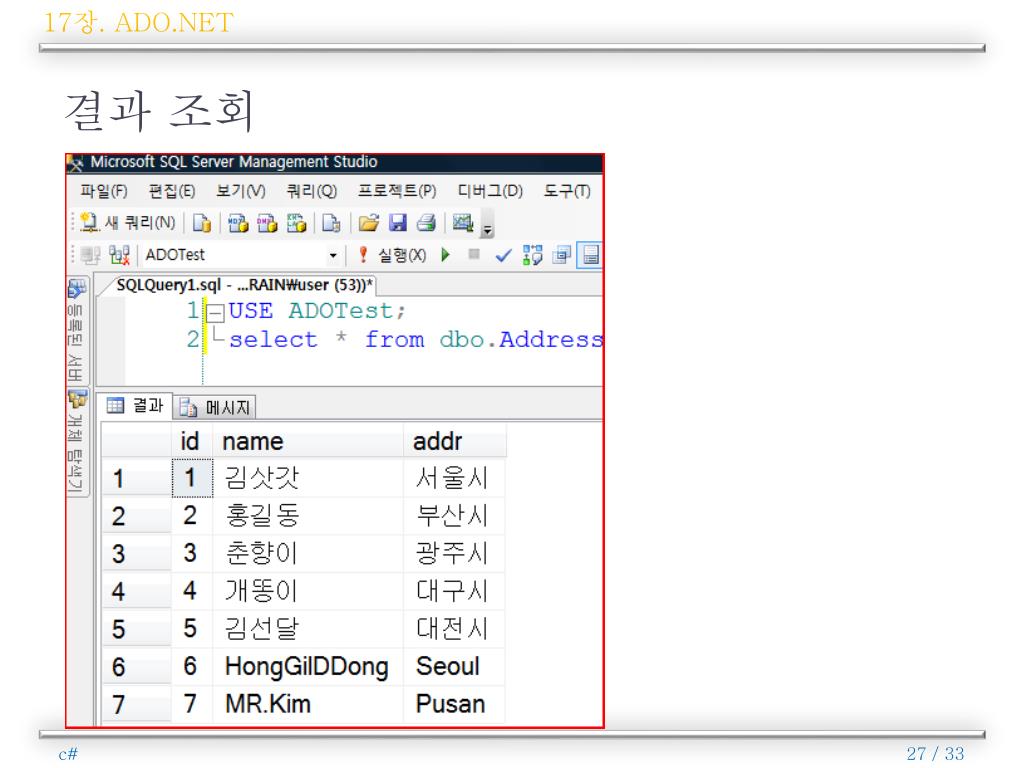1024x768 pixels.
Task: Collapse the USE ADOTest code block
Action: [x=216, y=313]
